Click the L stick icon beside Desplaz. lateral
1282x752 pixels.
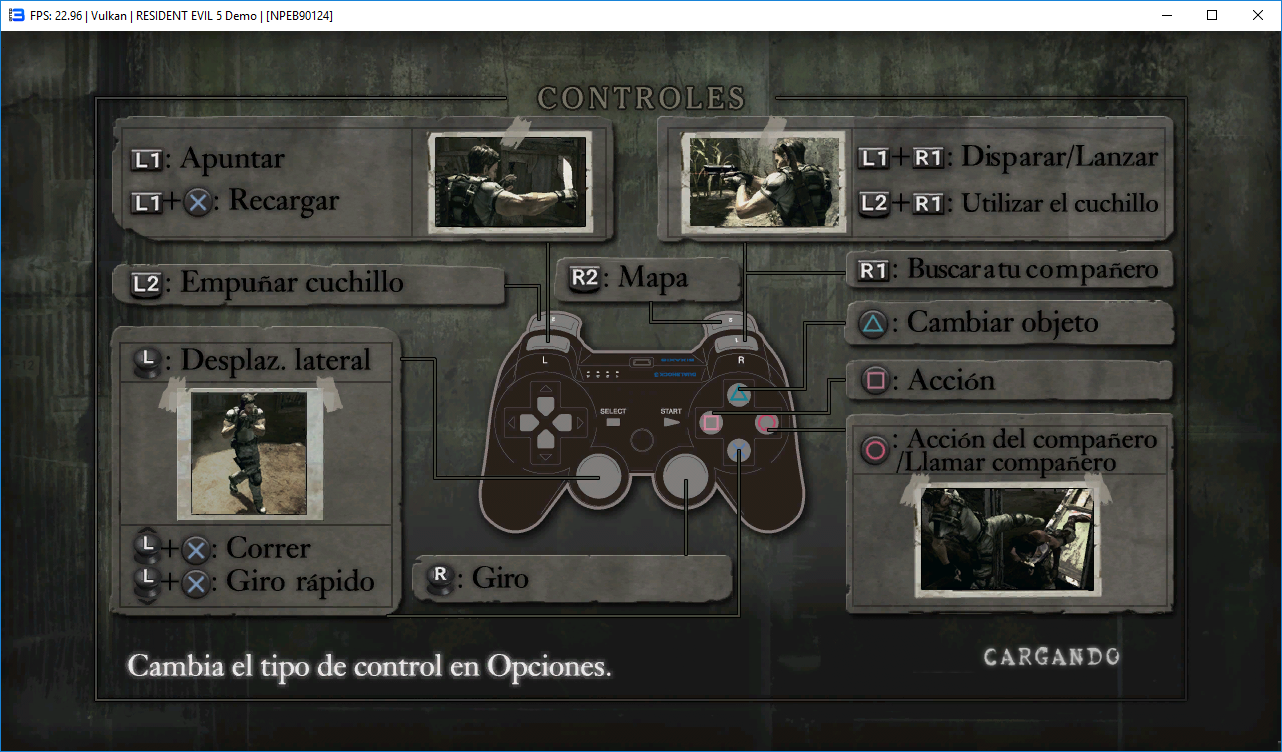click(146, 361)
